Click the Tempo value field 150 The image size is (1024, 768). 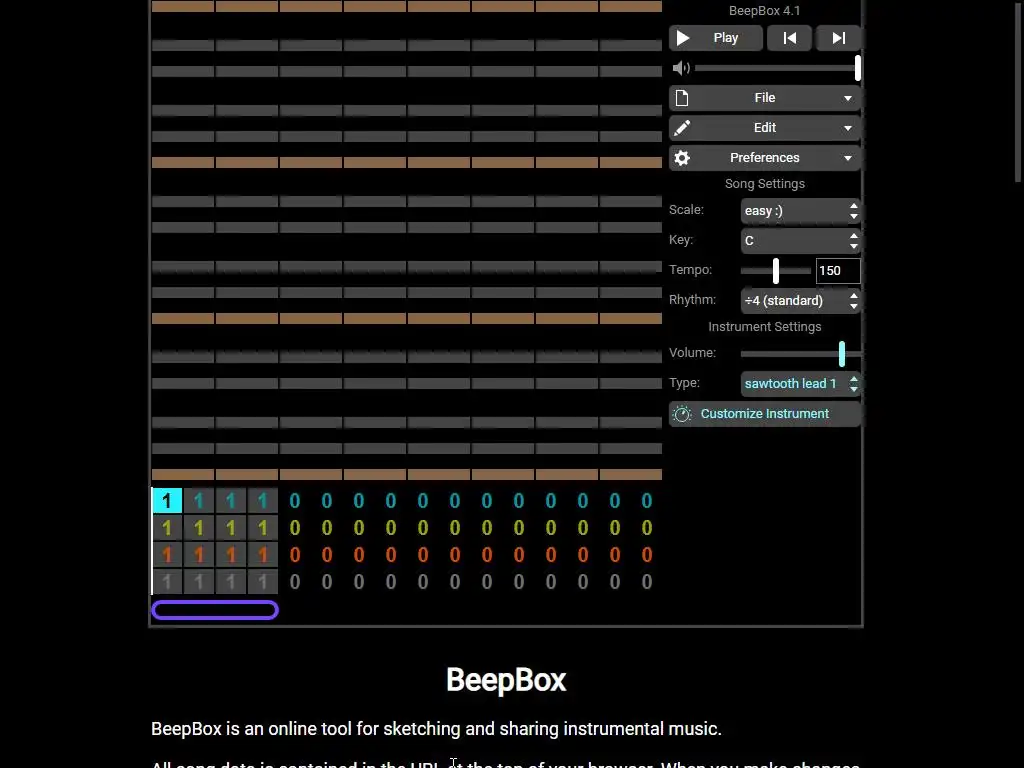[838, 270]
